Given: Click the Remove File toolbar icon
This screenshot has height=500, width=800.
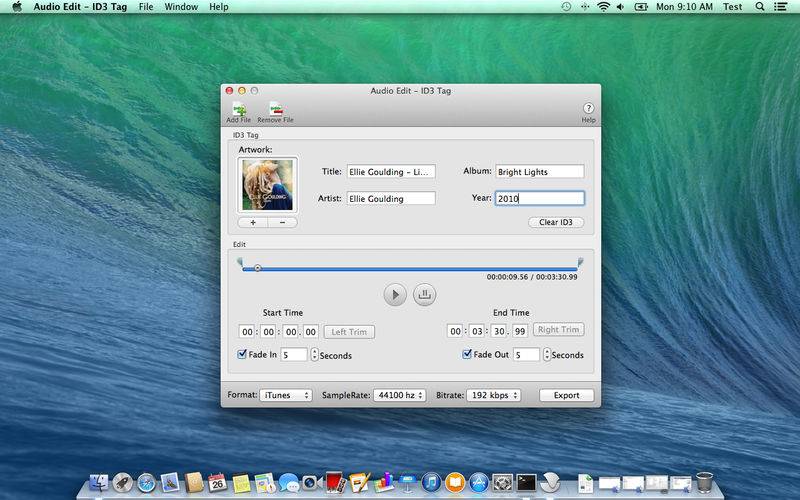Looking at the screenshot, I should click(275, 109).
